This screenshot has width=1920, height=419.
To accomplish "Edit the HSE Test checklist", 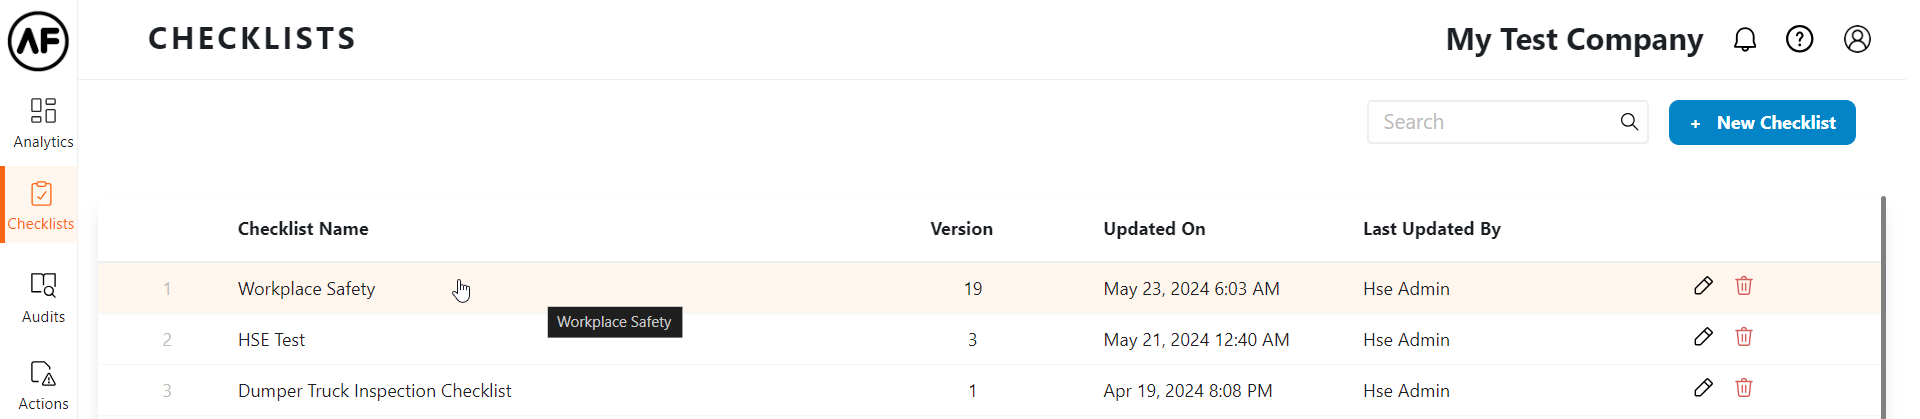I will pos(1703,337).
